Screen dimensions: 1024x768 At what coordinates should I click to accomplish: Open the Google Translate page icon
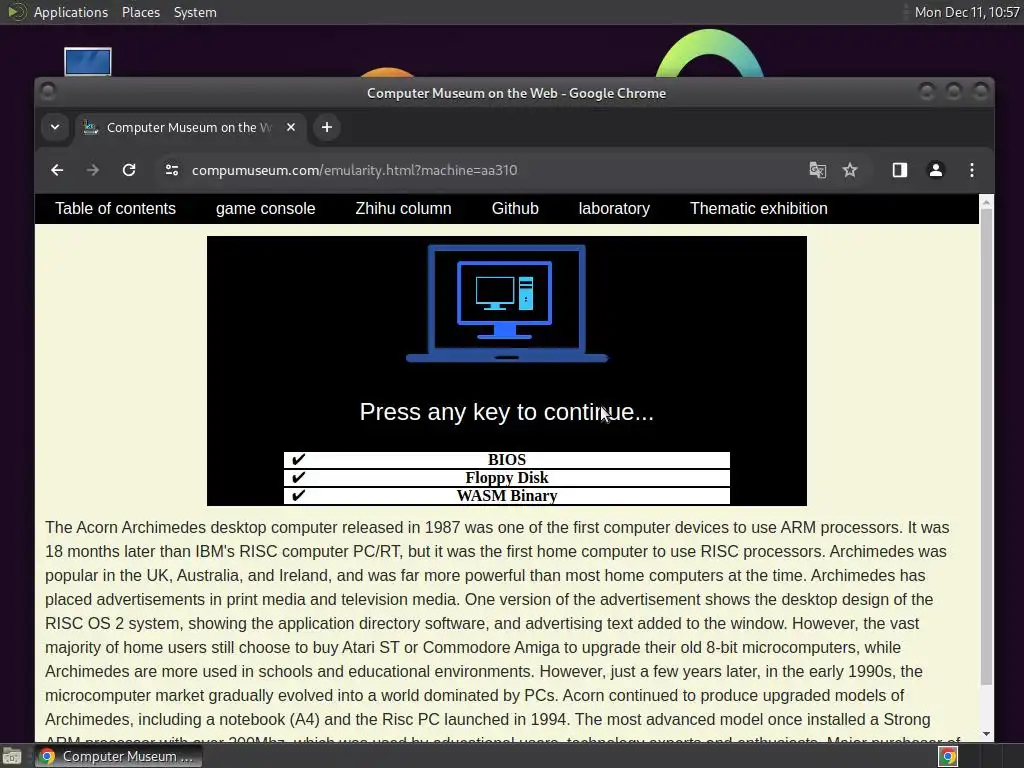[817, 170]
